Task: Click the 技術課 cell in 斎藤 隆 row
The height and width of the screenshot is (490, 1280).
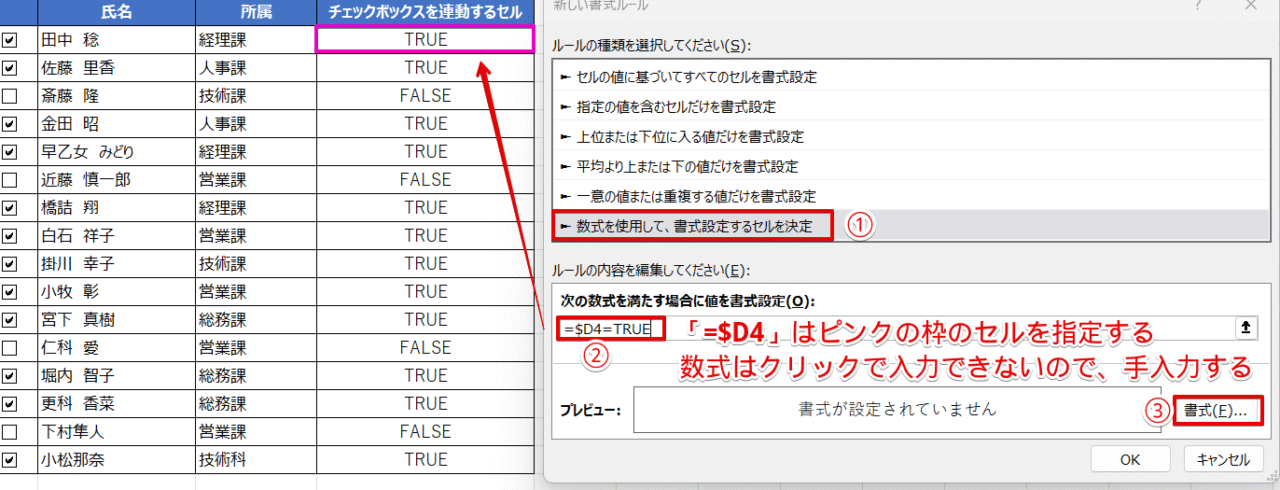Action: click(255, 97)
